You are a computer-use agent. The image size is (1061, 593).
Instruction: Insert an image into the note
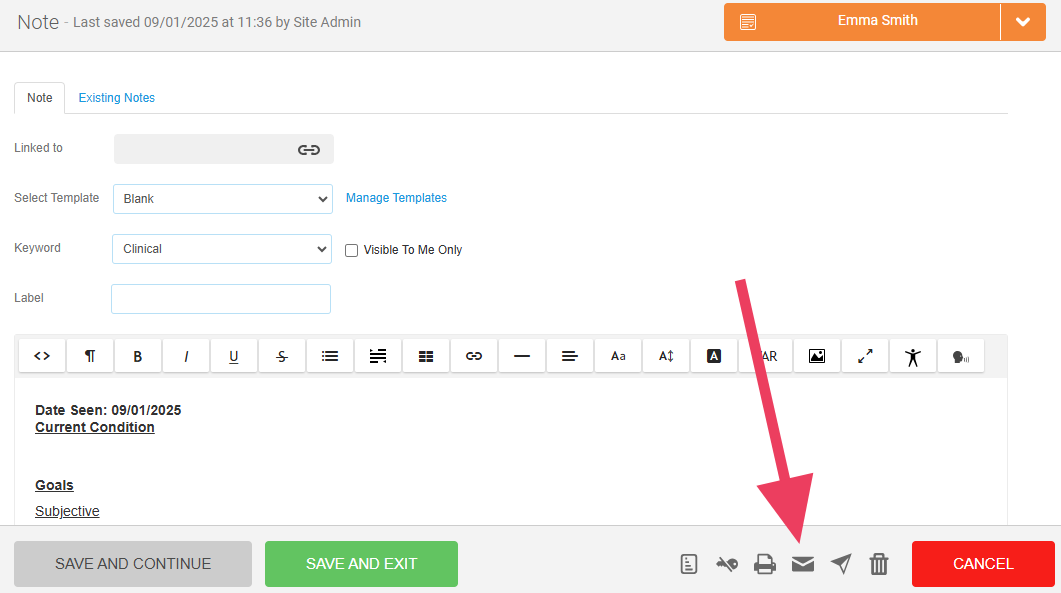tap(817, 356)
